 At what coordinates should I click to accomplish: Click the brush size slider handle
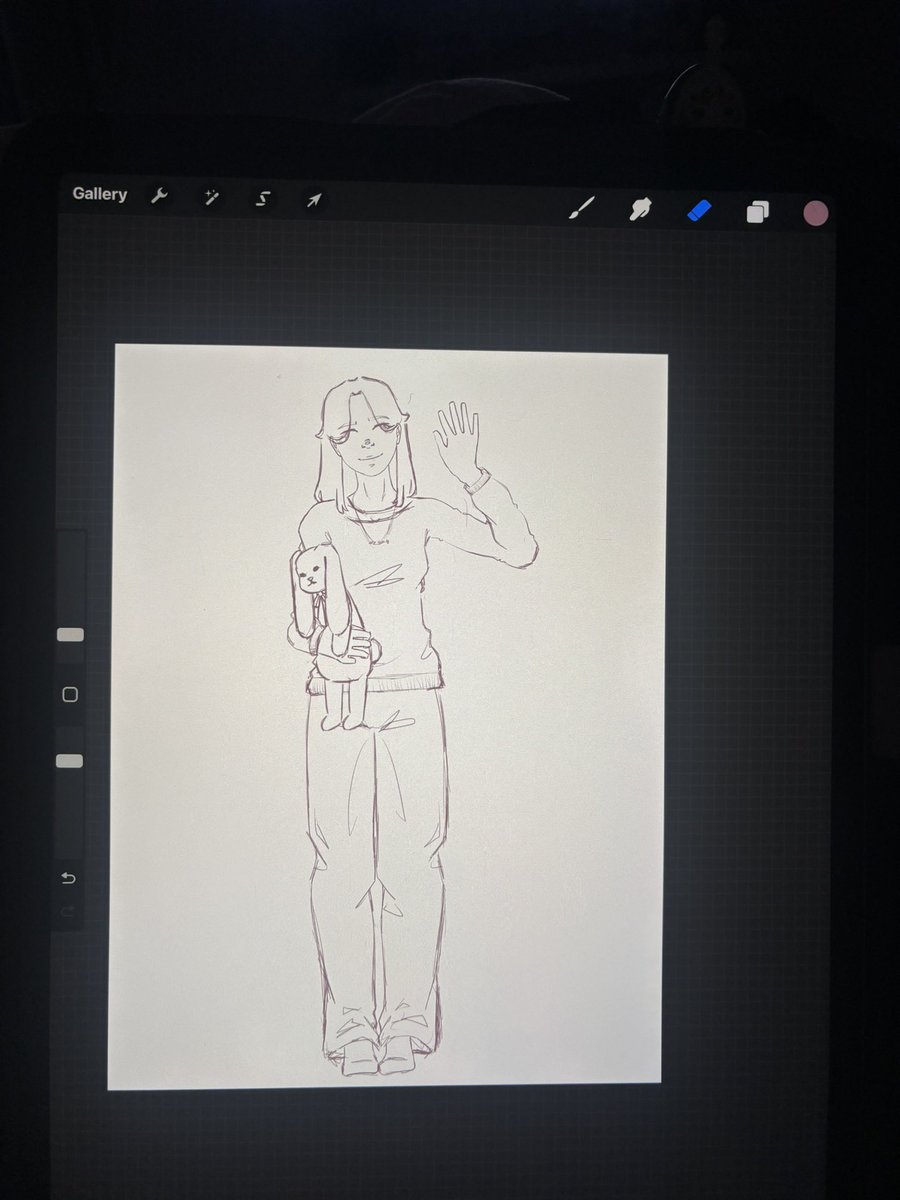point(71,634)
